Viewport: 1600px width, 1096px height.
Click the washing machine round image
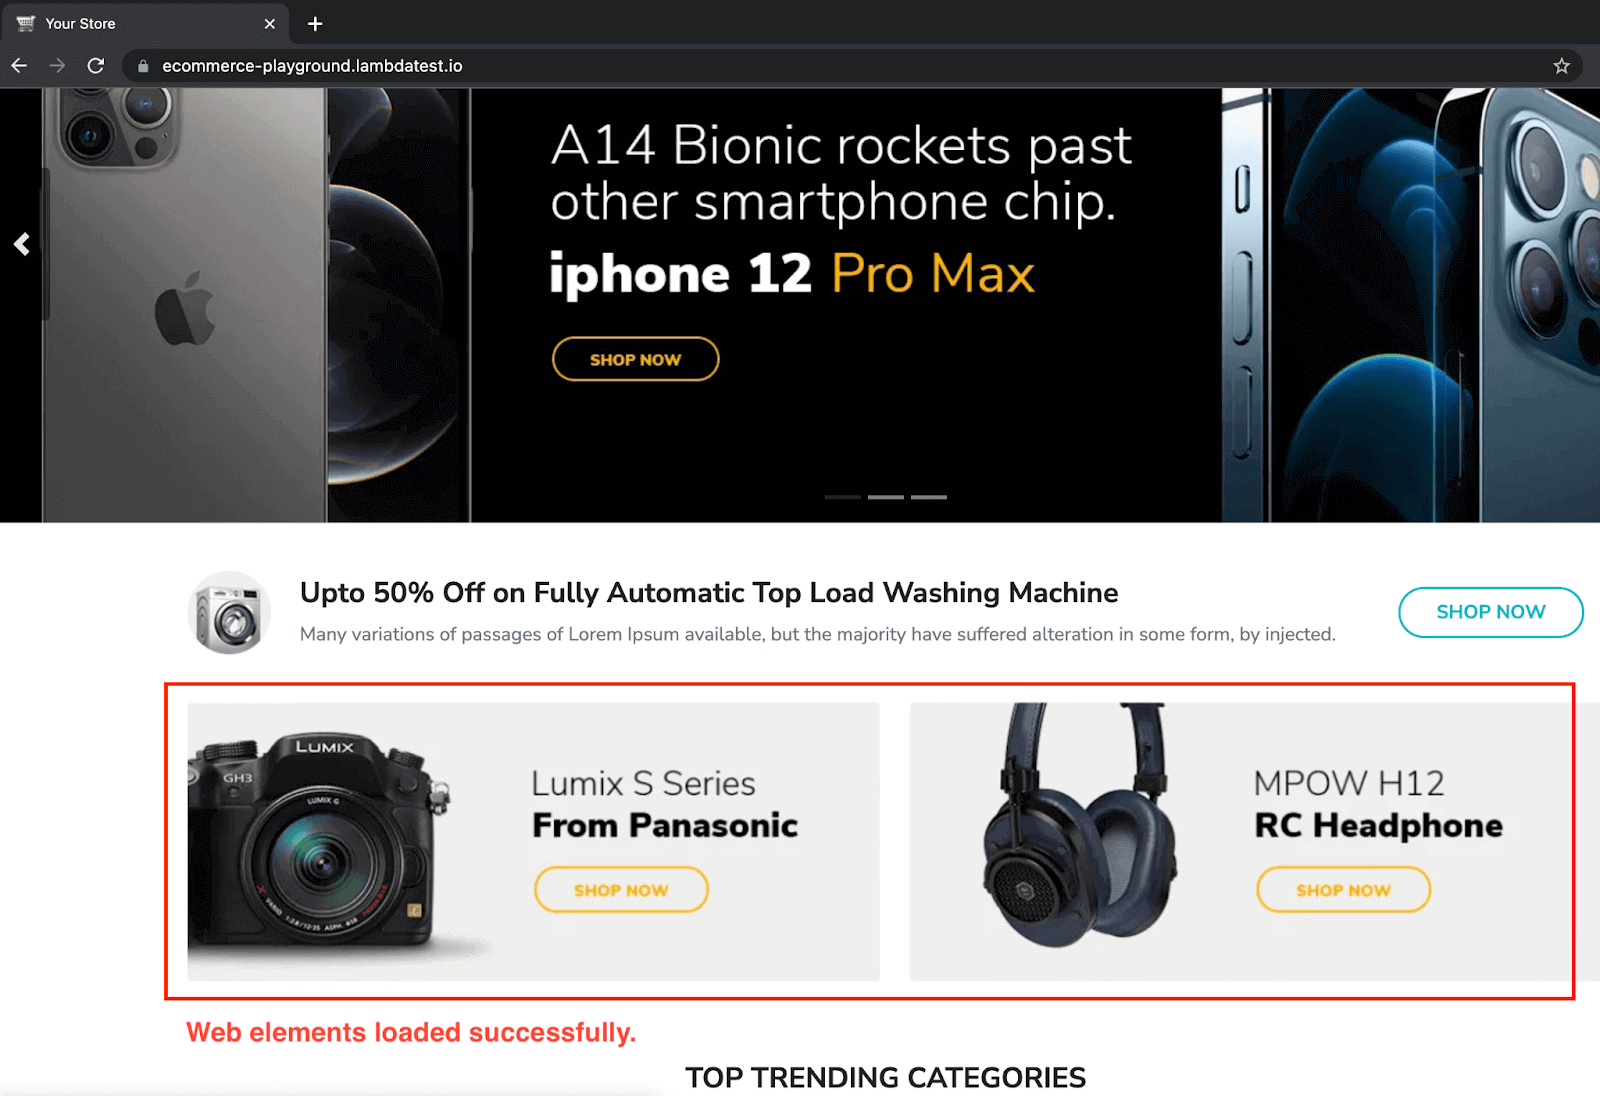(229, 612)
